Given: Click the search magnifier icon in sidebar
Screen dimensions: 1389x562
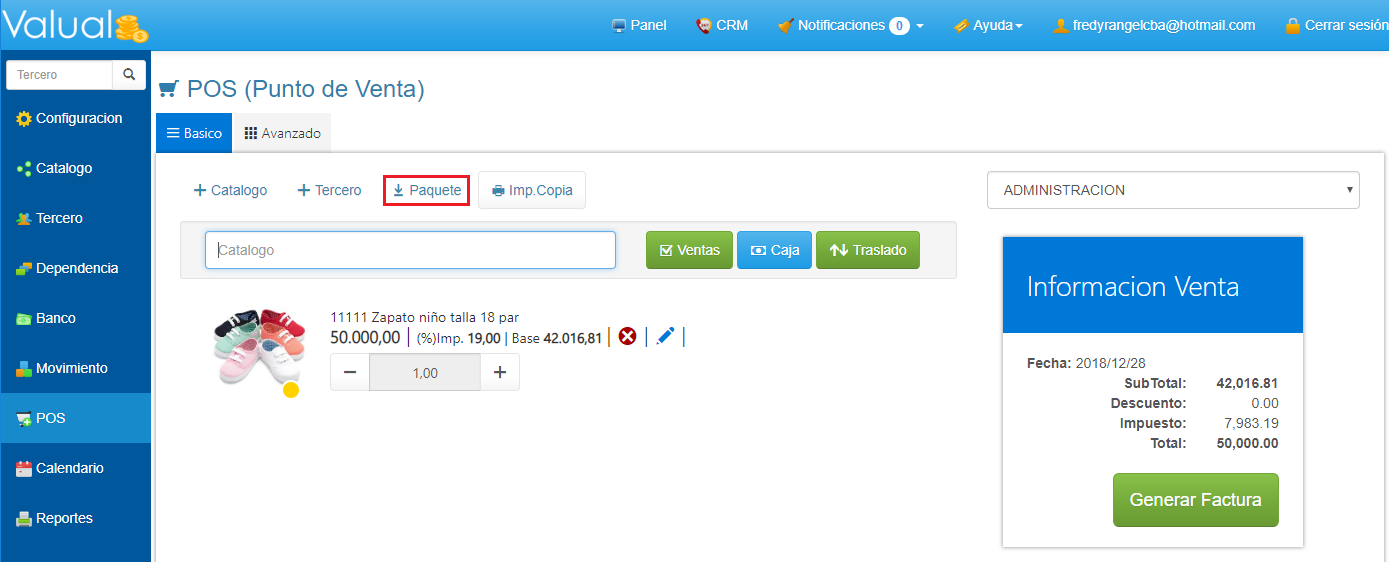Looking at the screenshot, I should [x=129, y=75].
